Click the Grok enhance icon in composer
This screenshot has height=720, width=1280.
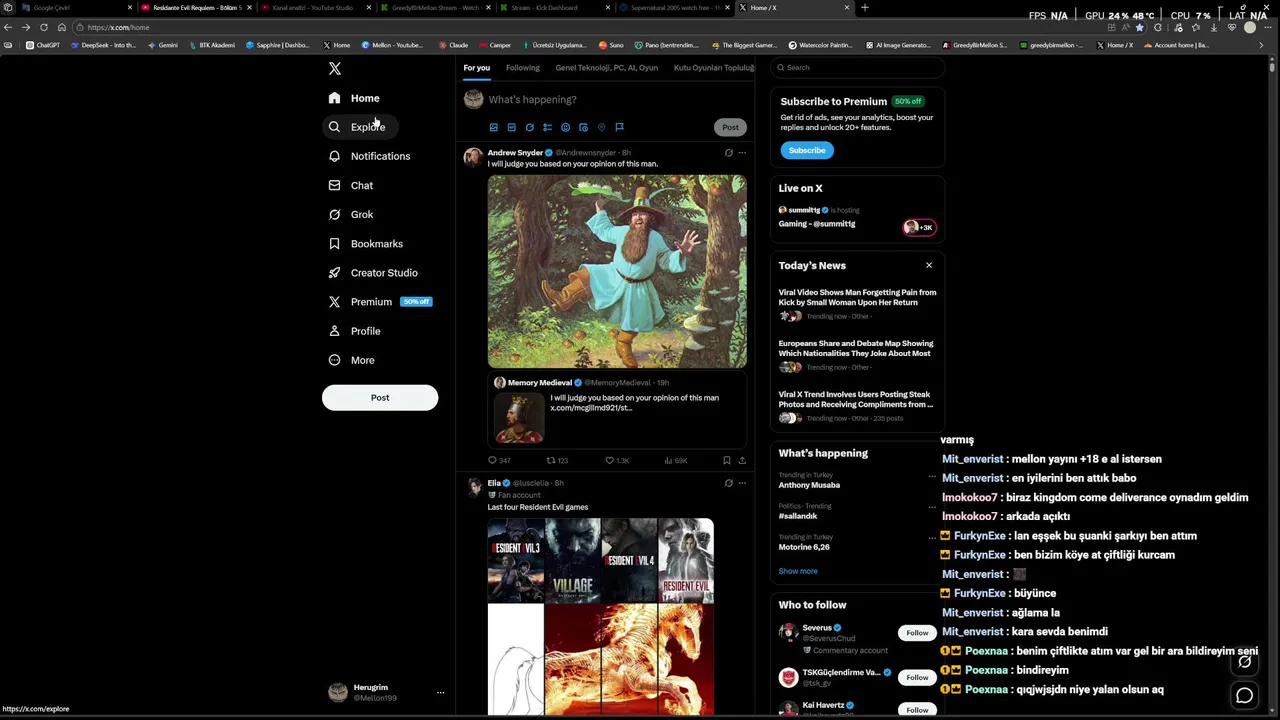point(529,127)
